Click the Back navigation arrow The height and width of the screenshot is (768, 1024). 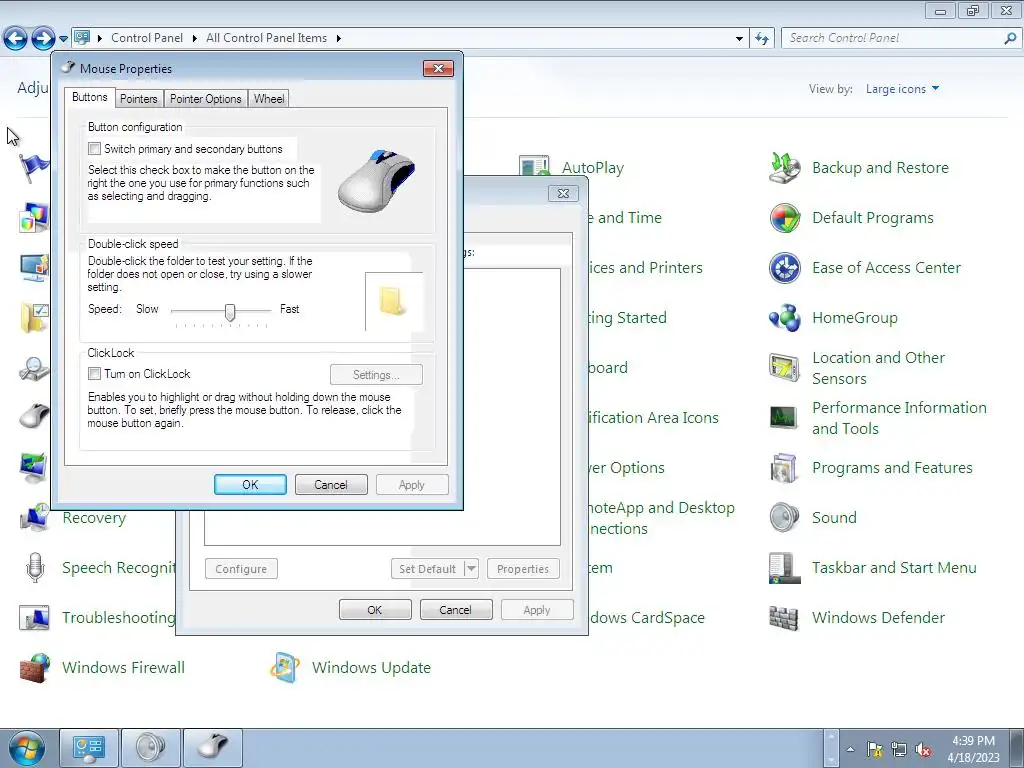[x=16, y=39]
